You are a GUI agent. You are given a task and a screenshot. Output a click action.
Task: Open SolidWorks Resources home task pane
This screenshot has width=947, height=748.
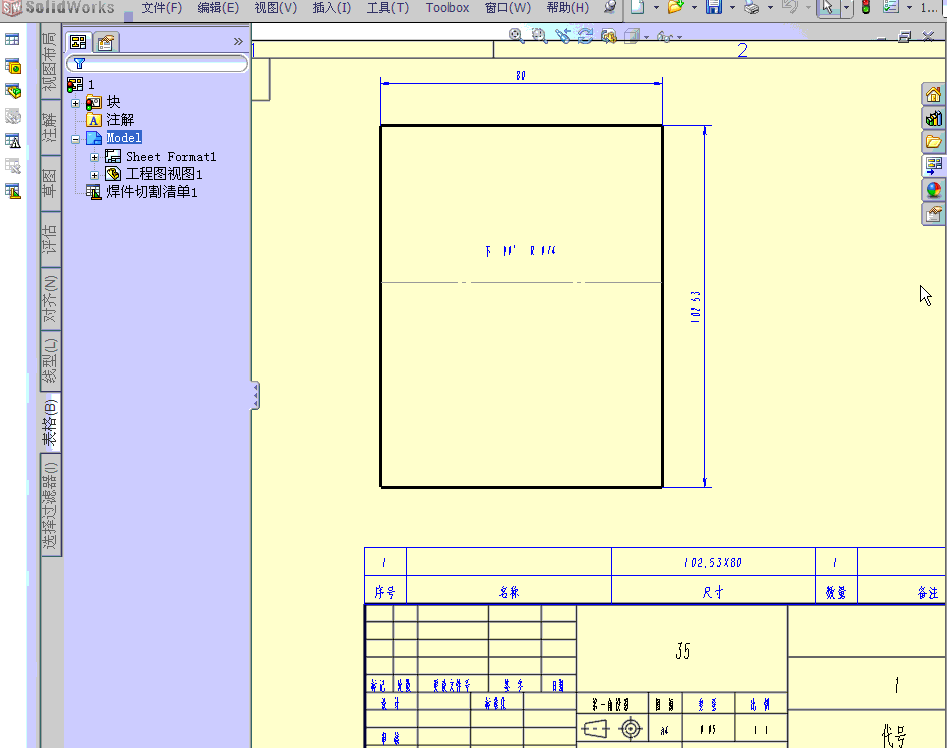pos(934,94)
